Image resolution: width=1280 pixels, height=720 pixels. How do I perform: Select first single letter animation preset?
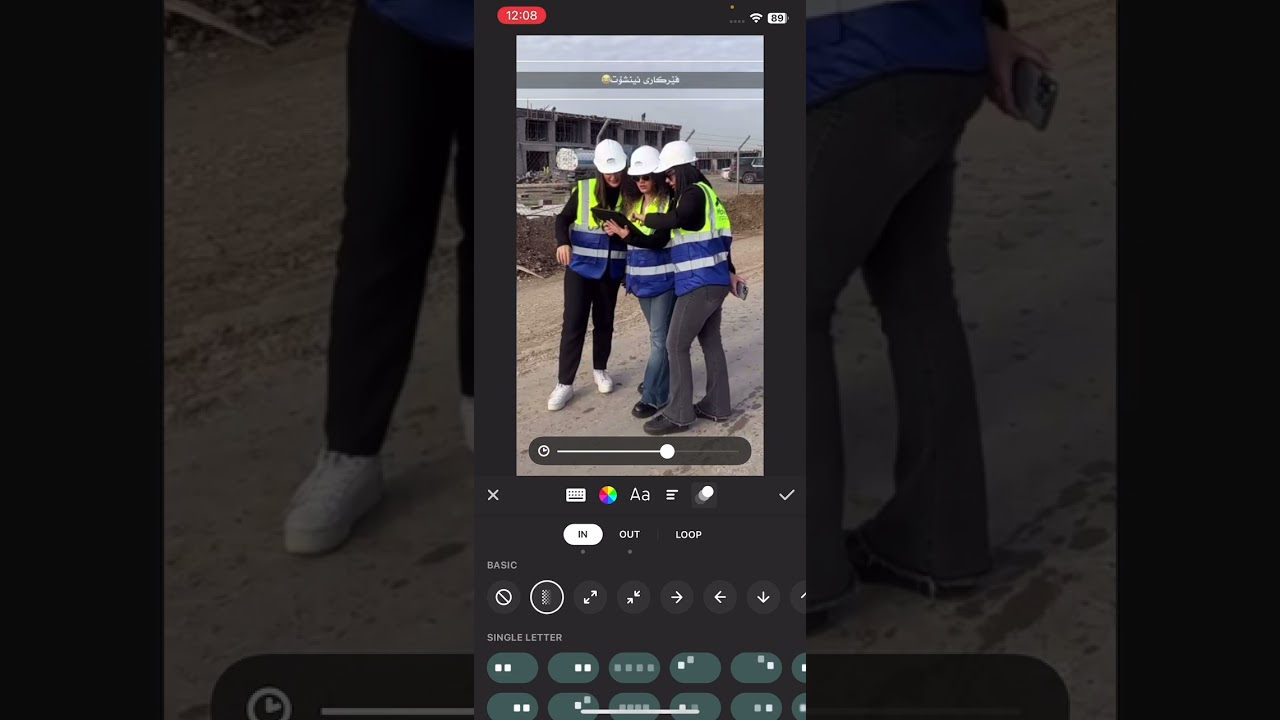click(513, 668)
